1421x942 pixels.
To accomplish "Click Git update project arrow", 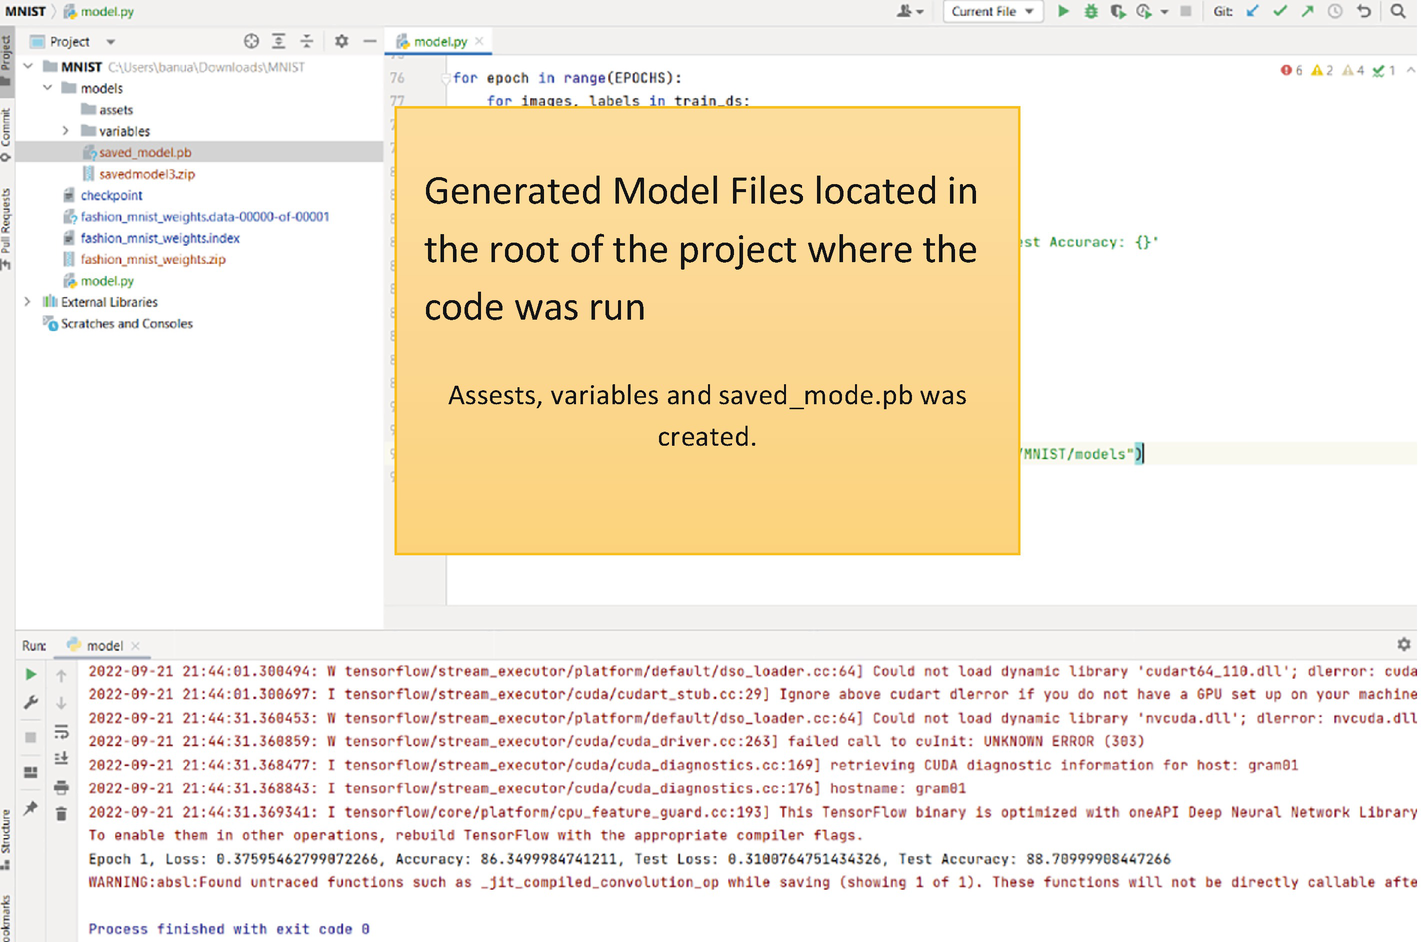I will pyautogui.click(x=1253, y=11).
